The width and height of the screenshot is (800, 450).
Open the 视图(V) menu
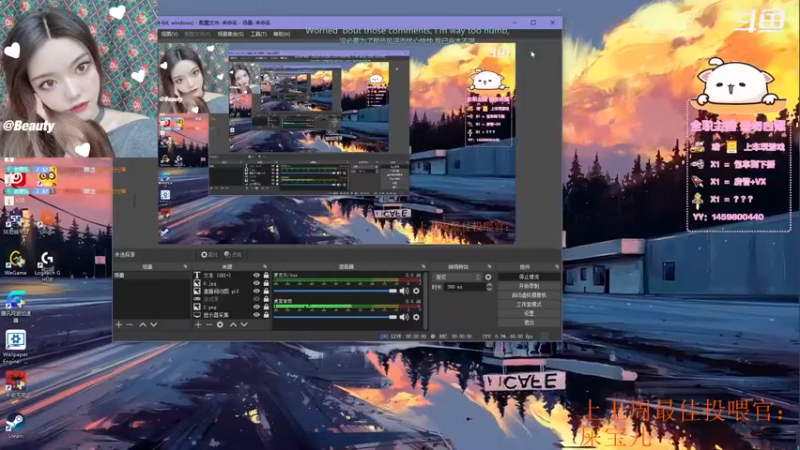pyautogui.click(x=169, y=34)
